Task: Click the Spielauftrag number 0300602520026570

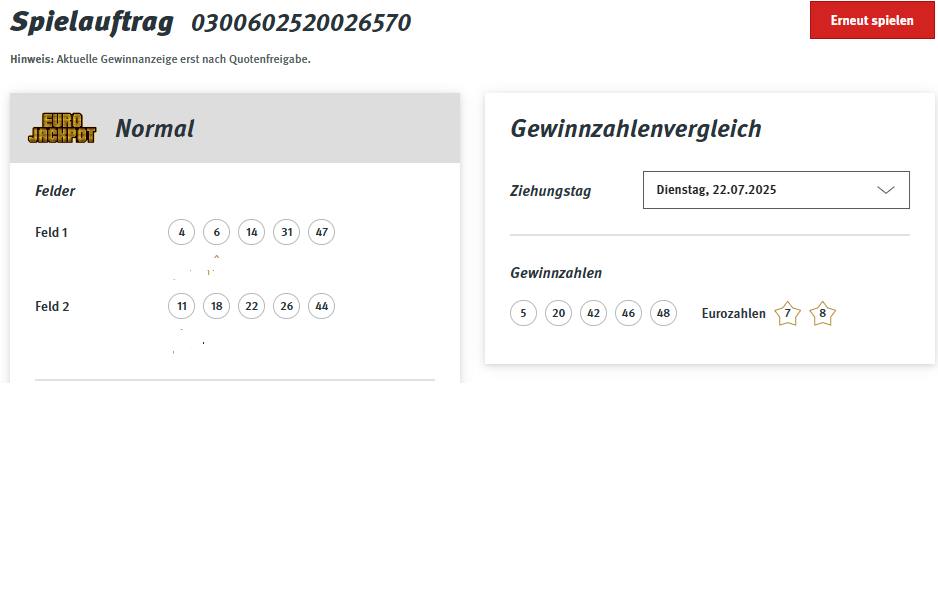Action: coord(301,23)
